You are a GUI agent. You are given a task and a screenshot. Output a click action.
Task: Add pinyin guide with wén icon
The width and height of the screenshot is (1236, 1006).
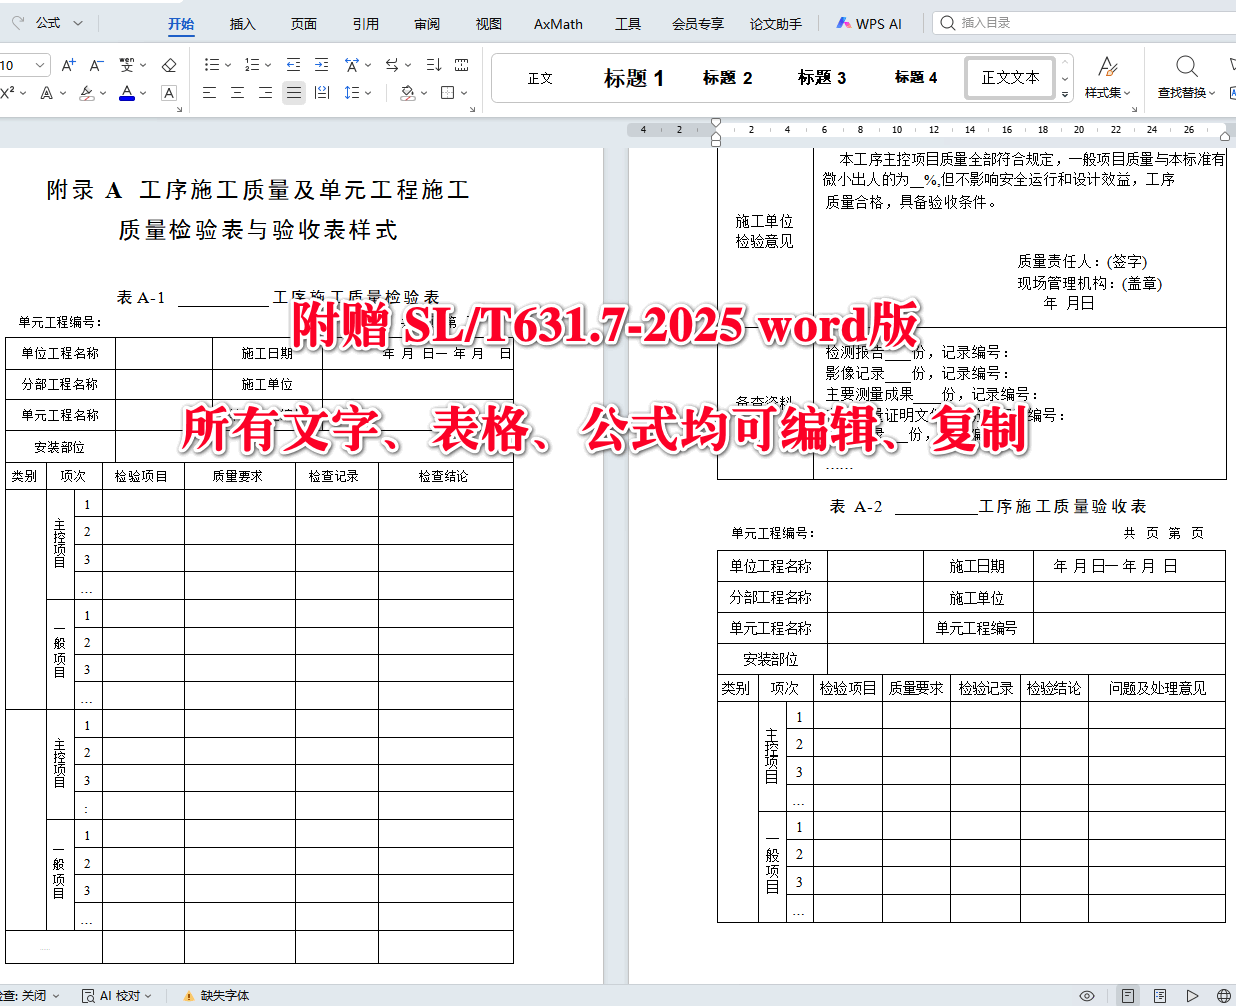click(127, 65)
